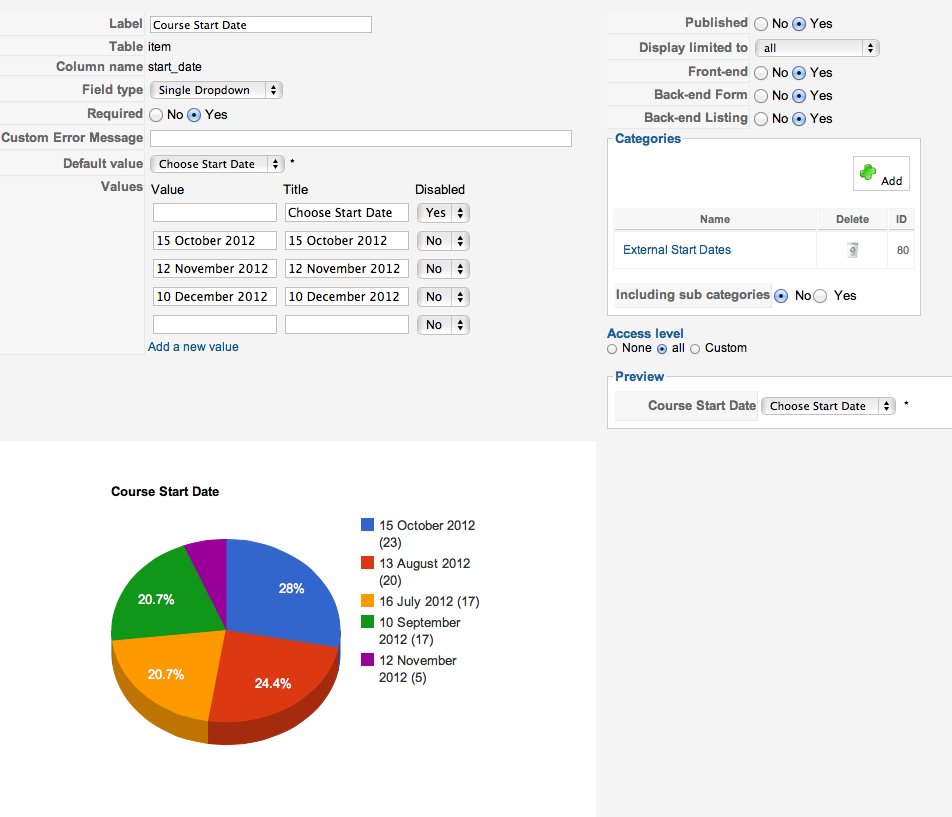Click the empty Value field in last row
The height and width of the screenshot is (817, 952).
click(215, 324)
